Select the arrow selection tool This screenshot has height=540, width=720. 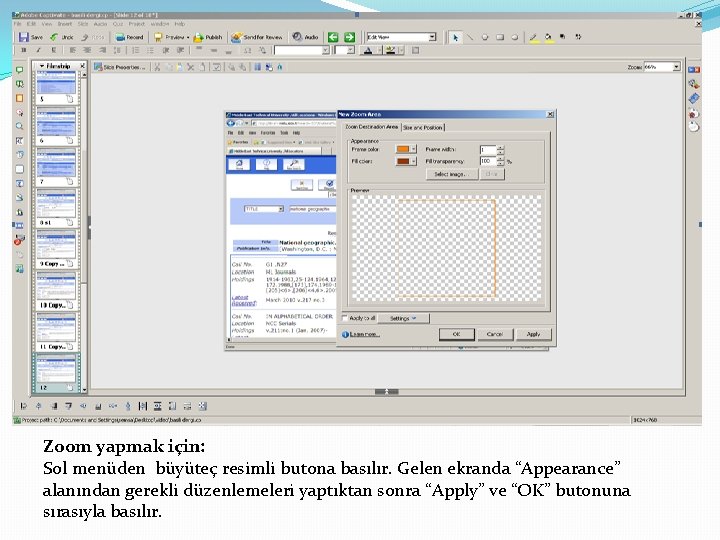click(x=455, y=37)
